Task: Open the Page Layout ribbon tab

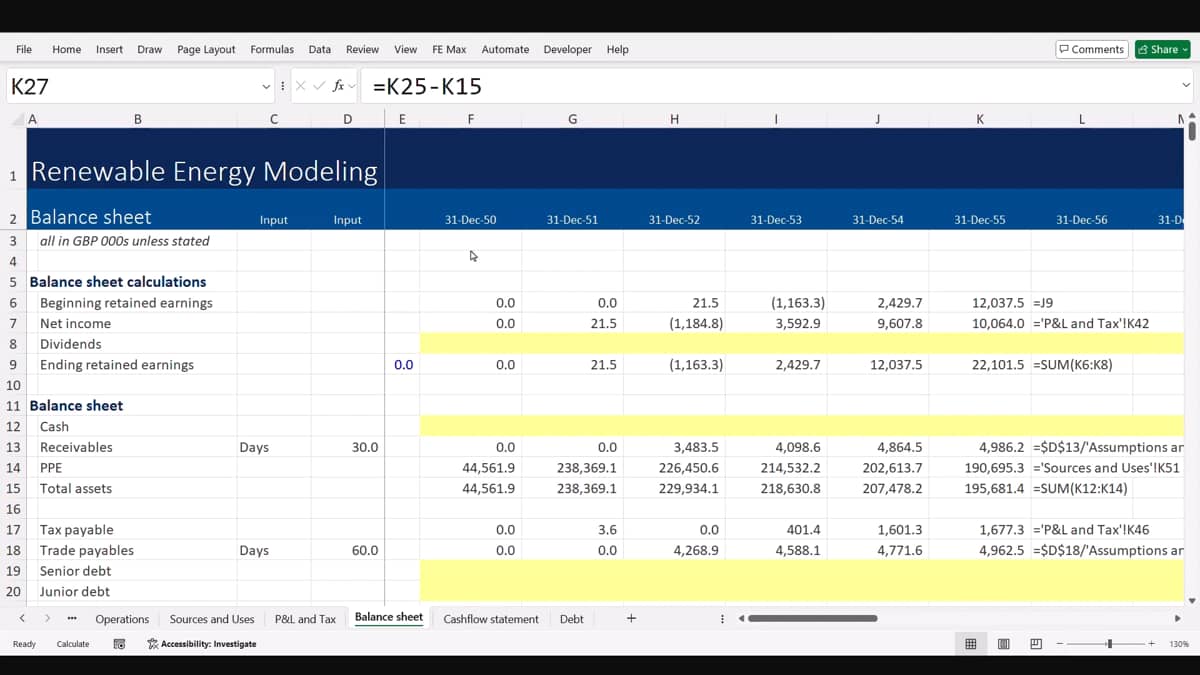Action: pos(206,49)
